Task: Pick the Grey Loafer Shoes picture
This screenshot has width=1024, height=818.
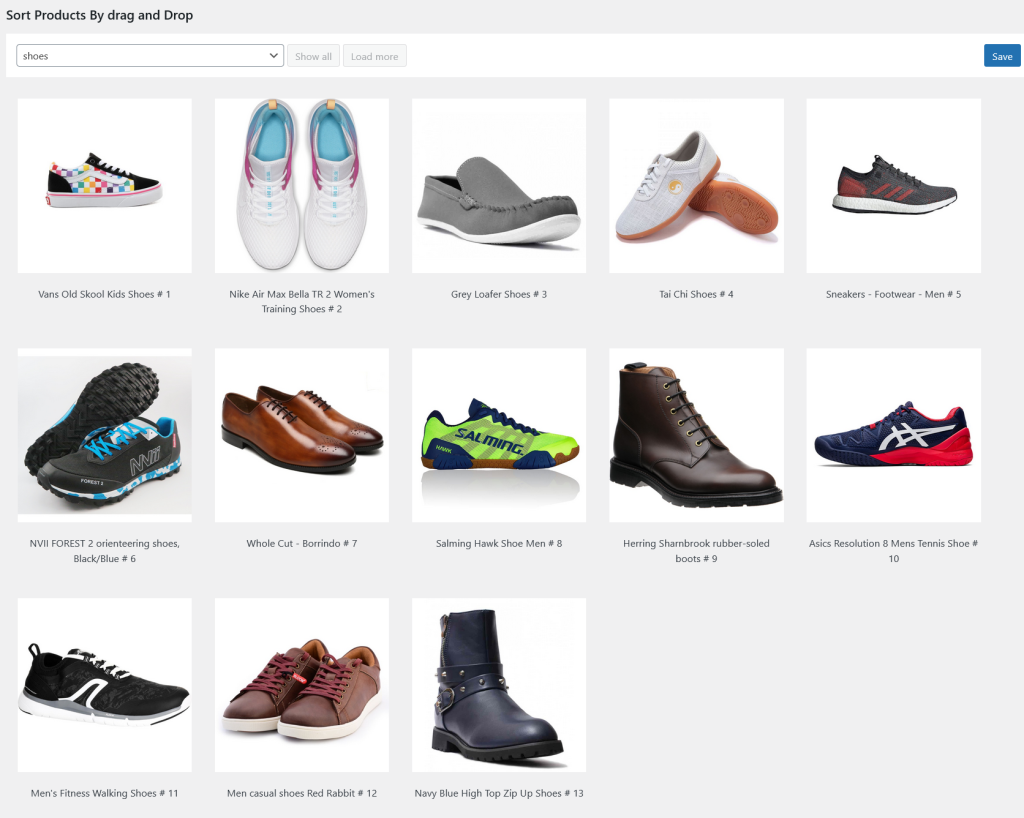Action: coord(498,185)
